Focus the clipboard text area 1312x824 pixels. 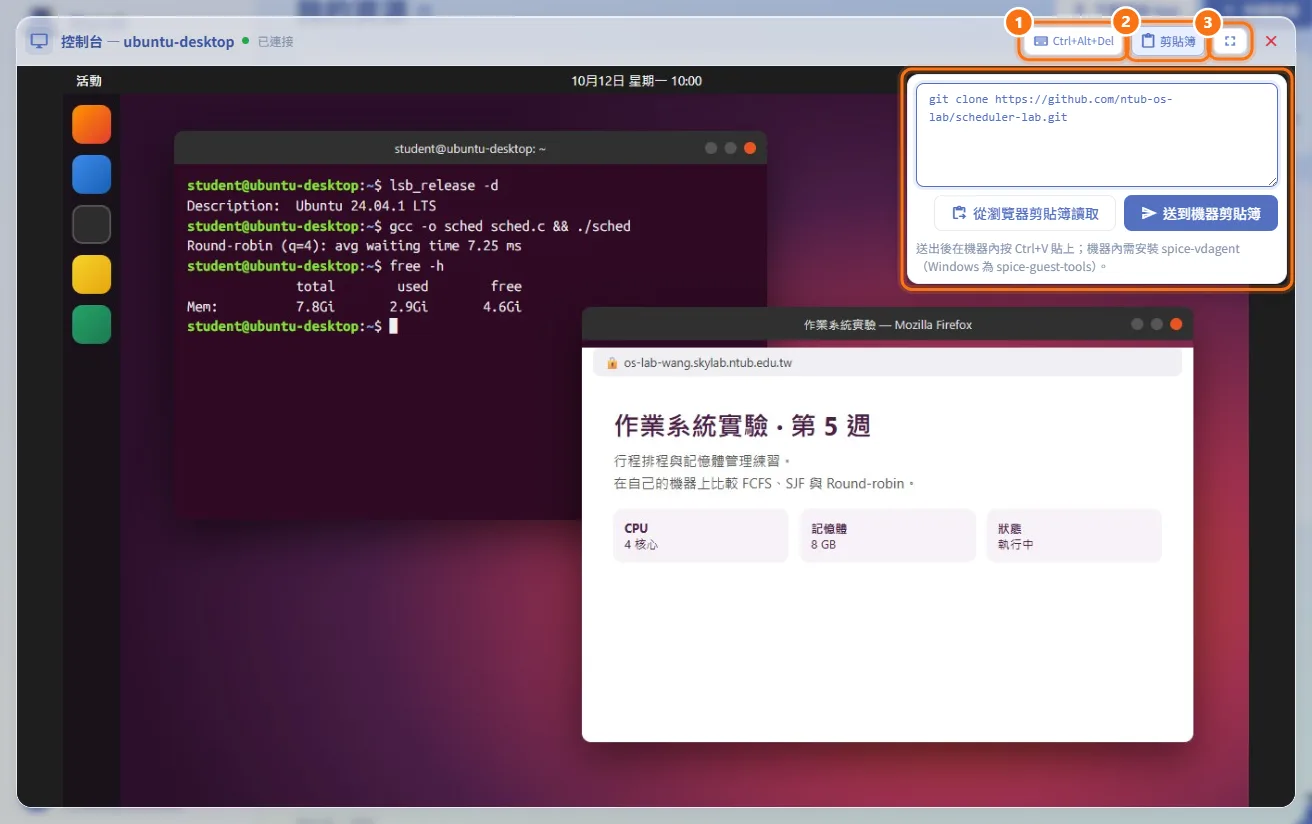click(1097, 135)
